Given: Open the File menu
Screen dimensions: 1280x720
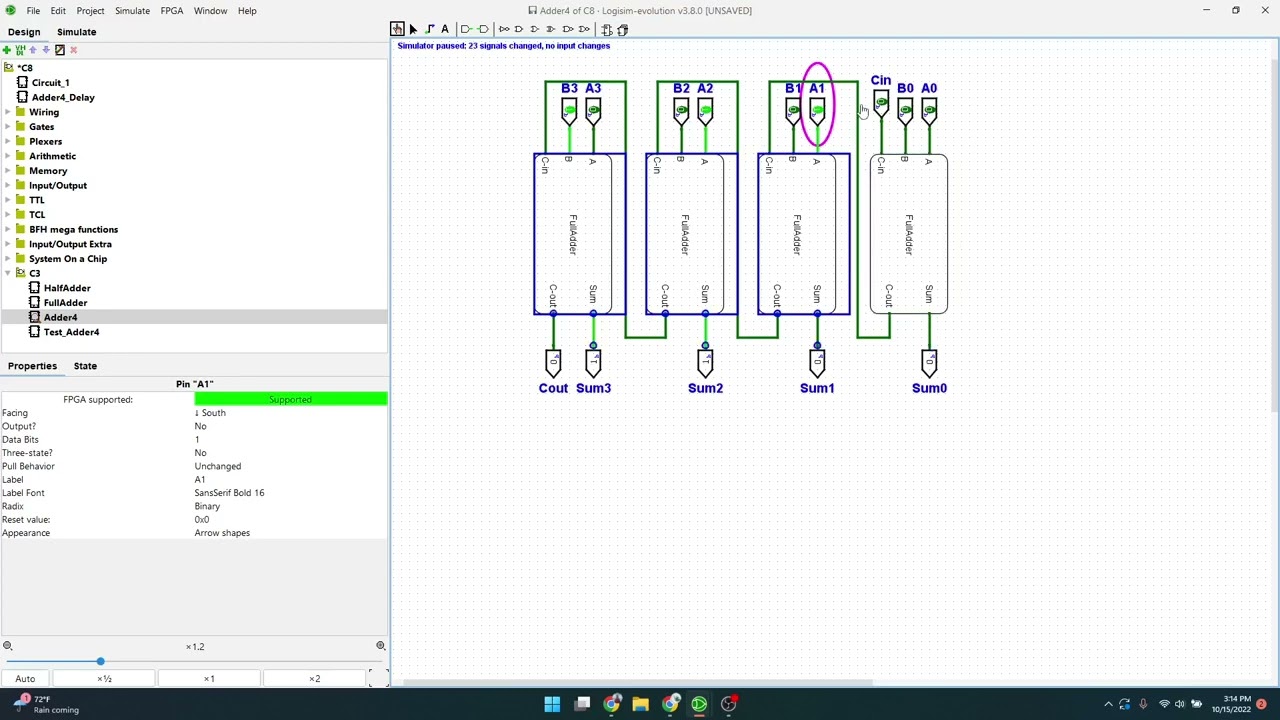Looking at the screenshot, I should (x=33, y=10).
